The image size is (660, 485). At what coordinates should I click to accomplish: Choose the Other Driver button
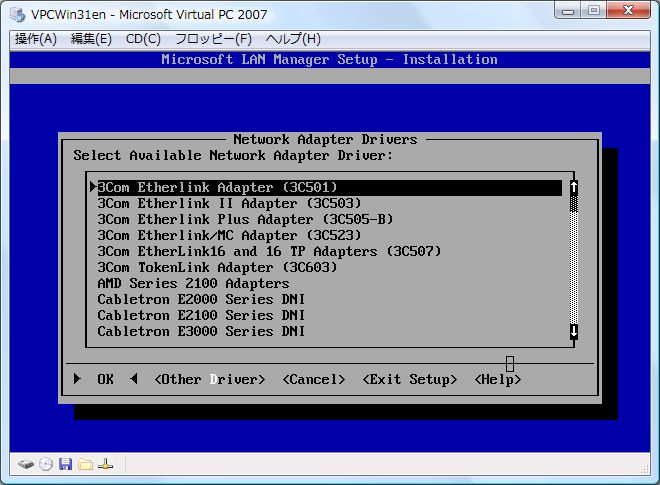(210, 379)
